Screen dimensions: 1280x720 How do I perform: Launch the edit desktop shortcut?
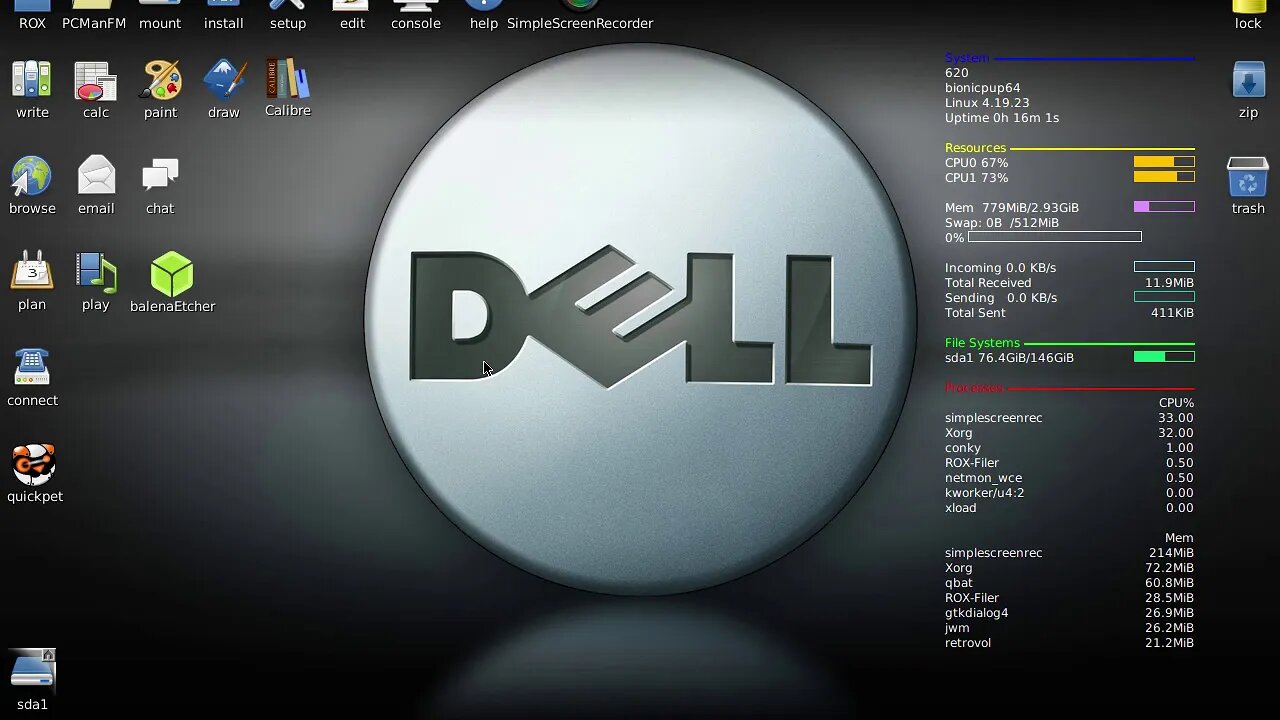352,15
